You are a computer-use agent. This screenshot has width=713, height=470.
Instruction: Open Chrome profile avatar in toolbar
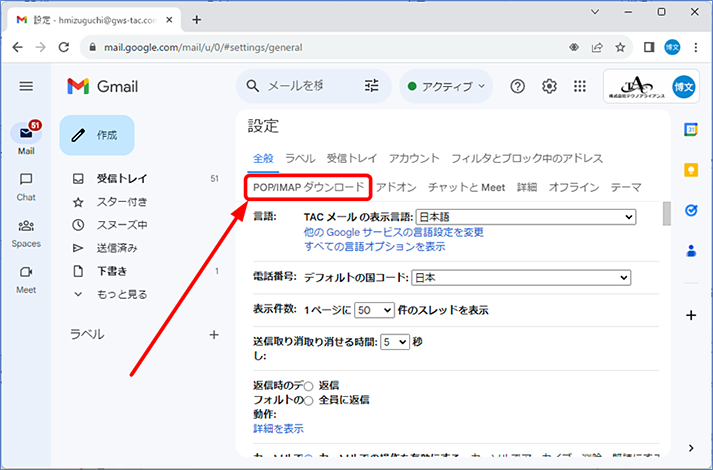[672, 47]
